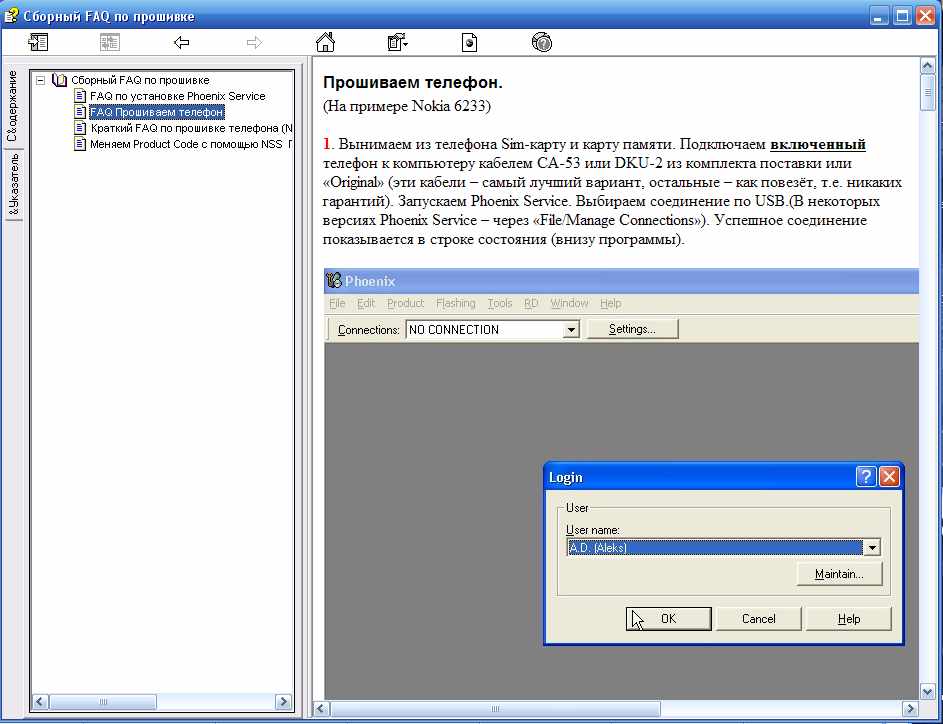The height and width of the screenshot is (724, 943).
Task: Click the question-mark button on Login dialog
Action: pyautogui.click(x=865, y=477)
